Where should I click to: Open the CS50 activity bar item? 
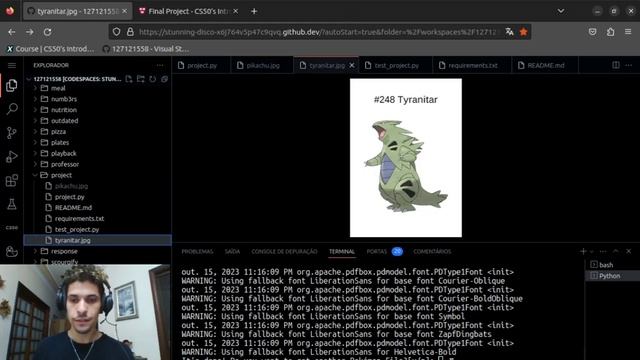[12, 228]
